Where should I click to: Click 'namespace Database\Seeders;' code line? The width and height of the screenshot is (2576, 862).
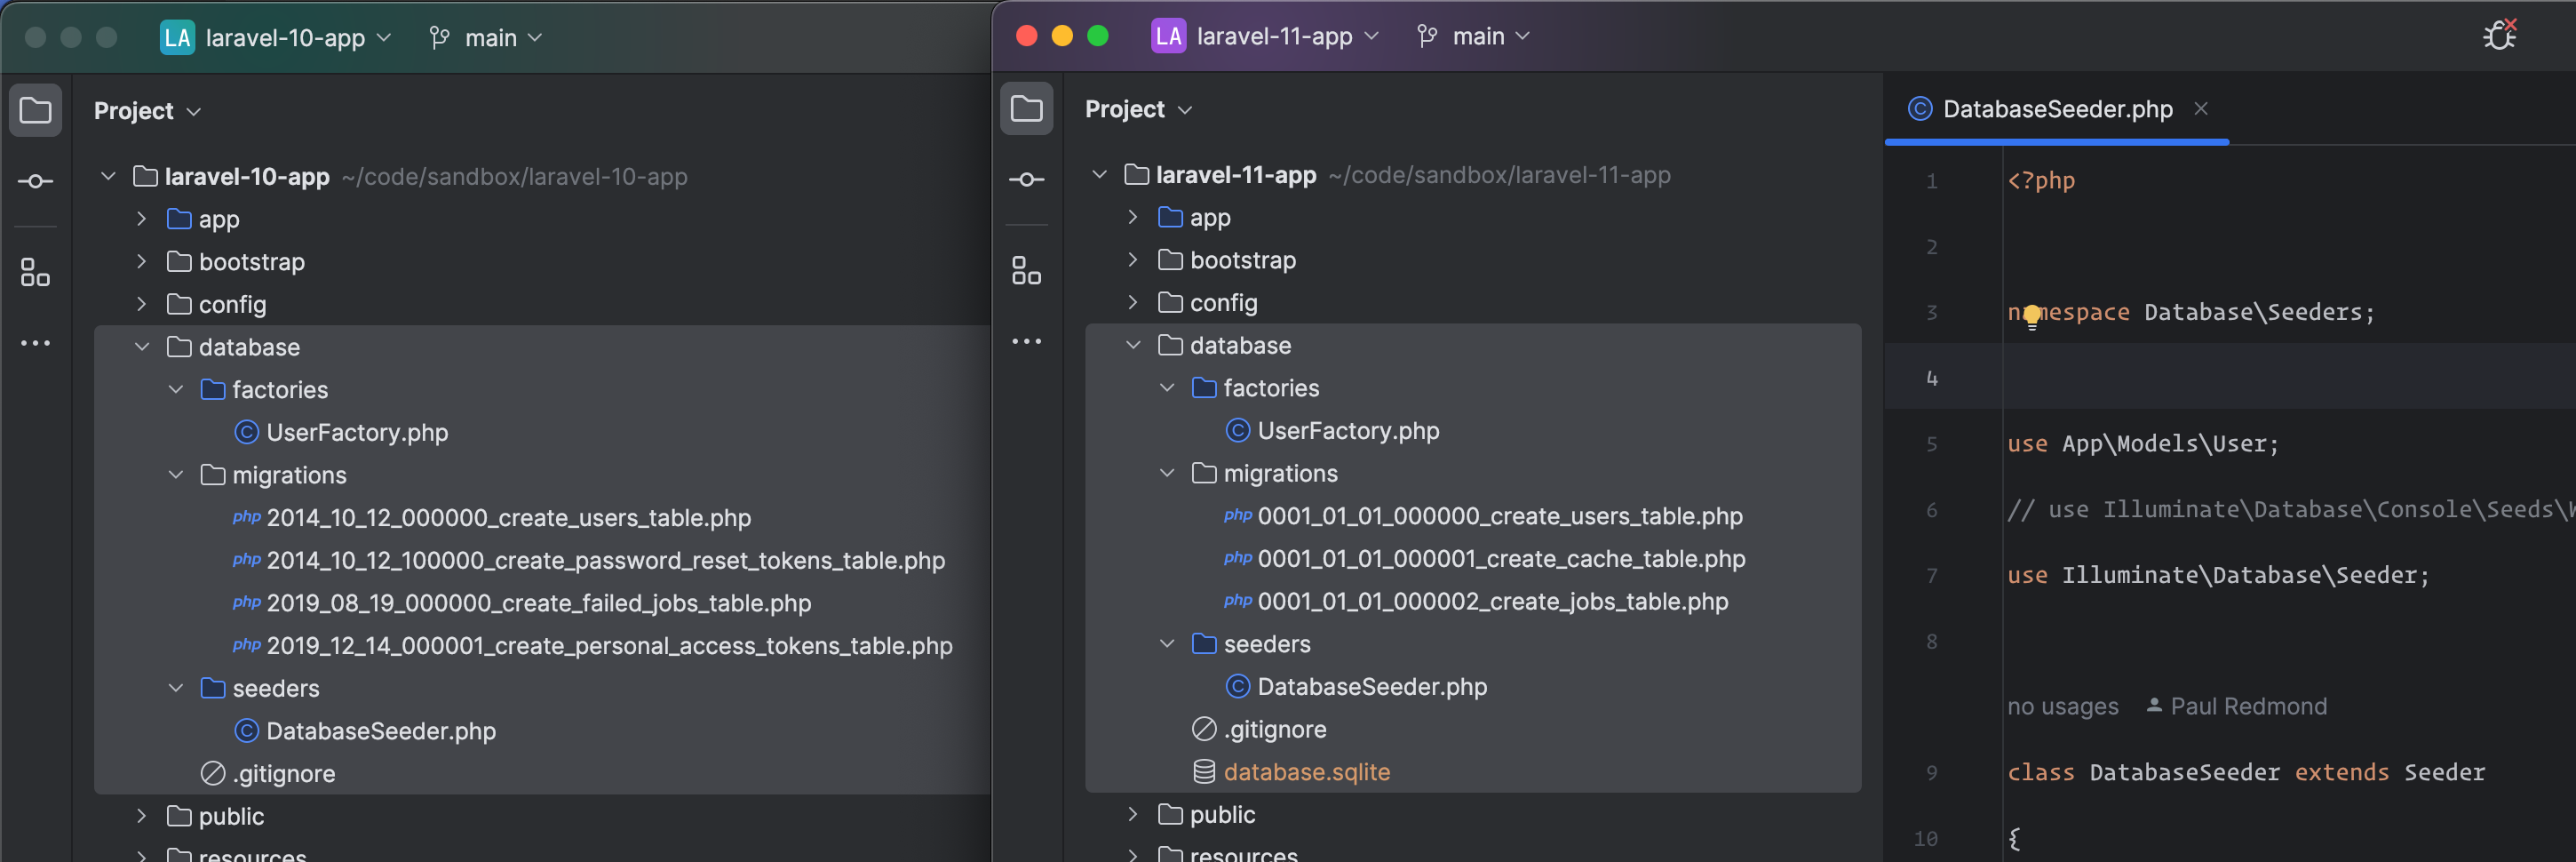pos(2190,312)
